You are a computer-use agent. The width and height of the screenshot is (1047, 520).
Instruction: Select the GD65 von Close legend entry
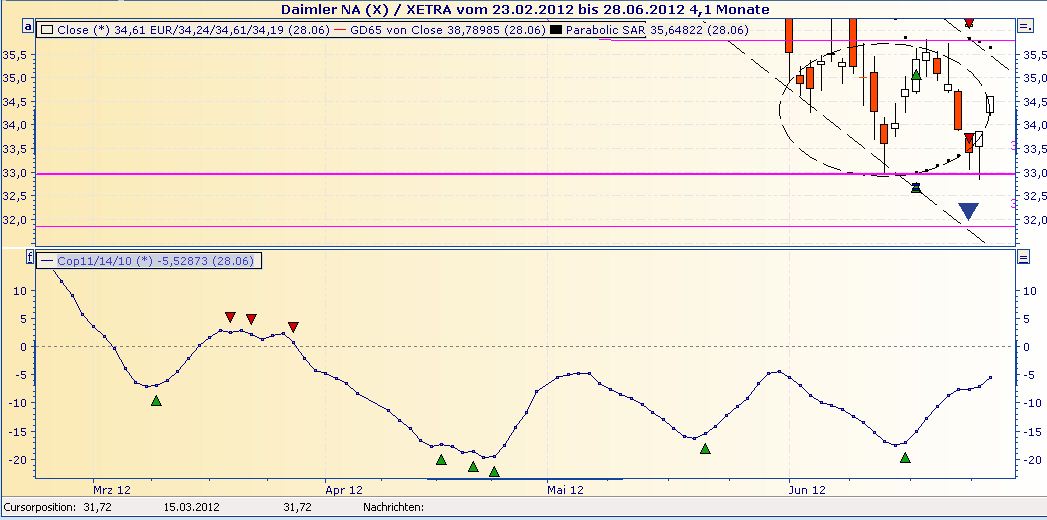point(441,30)
